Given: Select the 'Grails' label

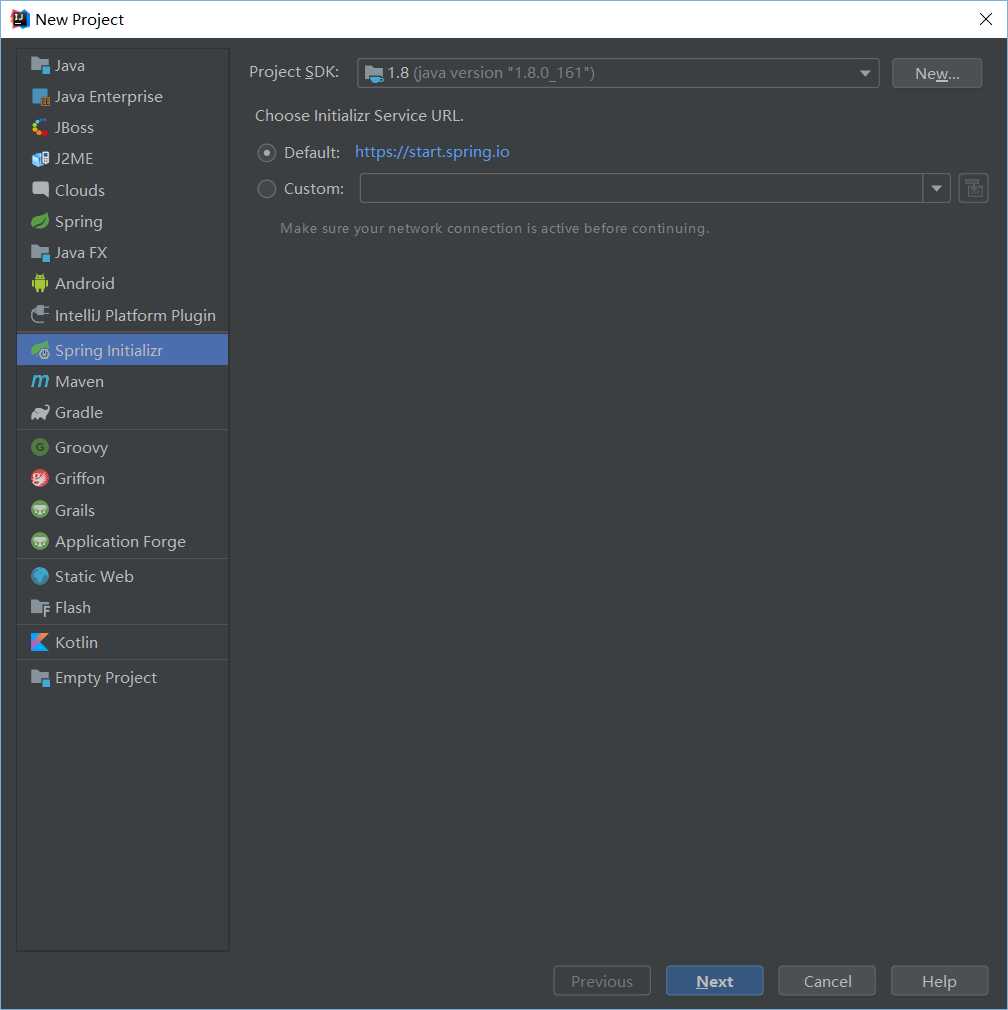Looking at the screenshot, I should pos(75,510).
